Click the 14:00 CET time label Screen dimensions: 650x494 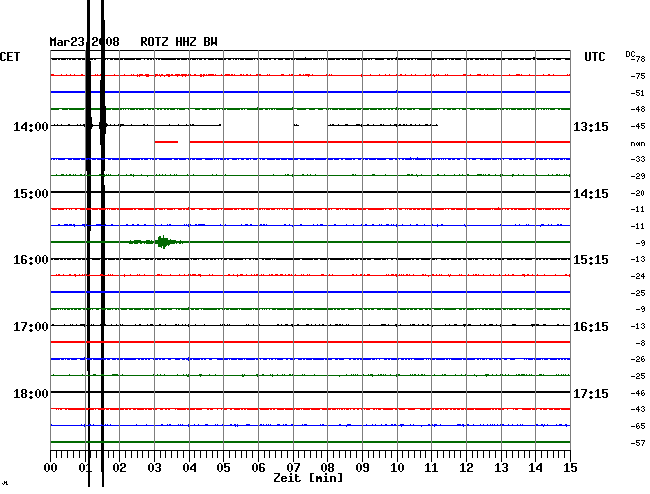coord(31,126)
